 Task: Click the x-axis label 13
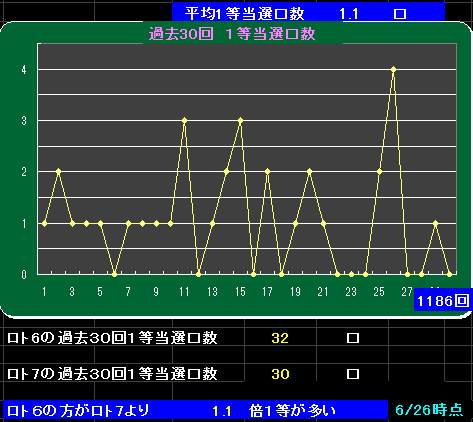212,292
